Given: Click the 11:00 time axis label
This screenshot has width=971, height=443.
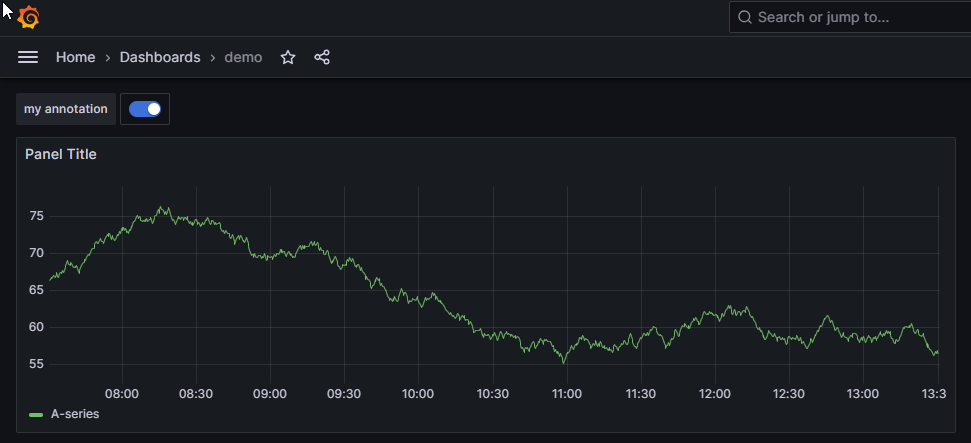Looking at the screenshot, I should [566, 394].
